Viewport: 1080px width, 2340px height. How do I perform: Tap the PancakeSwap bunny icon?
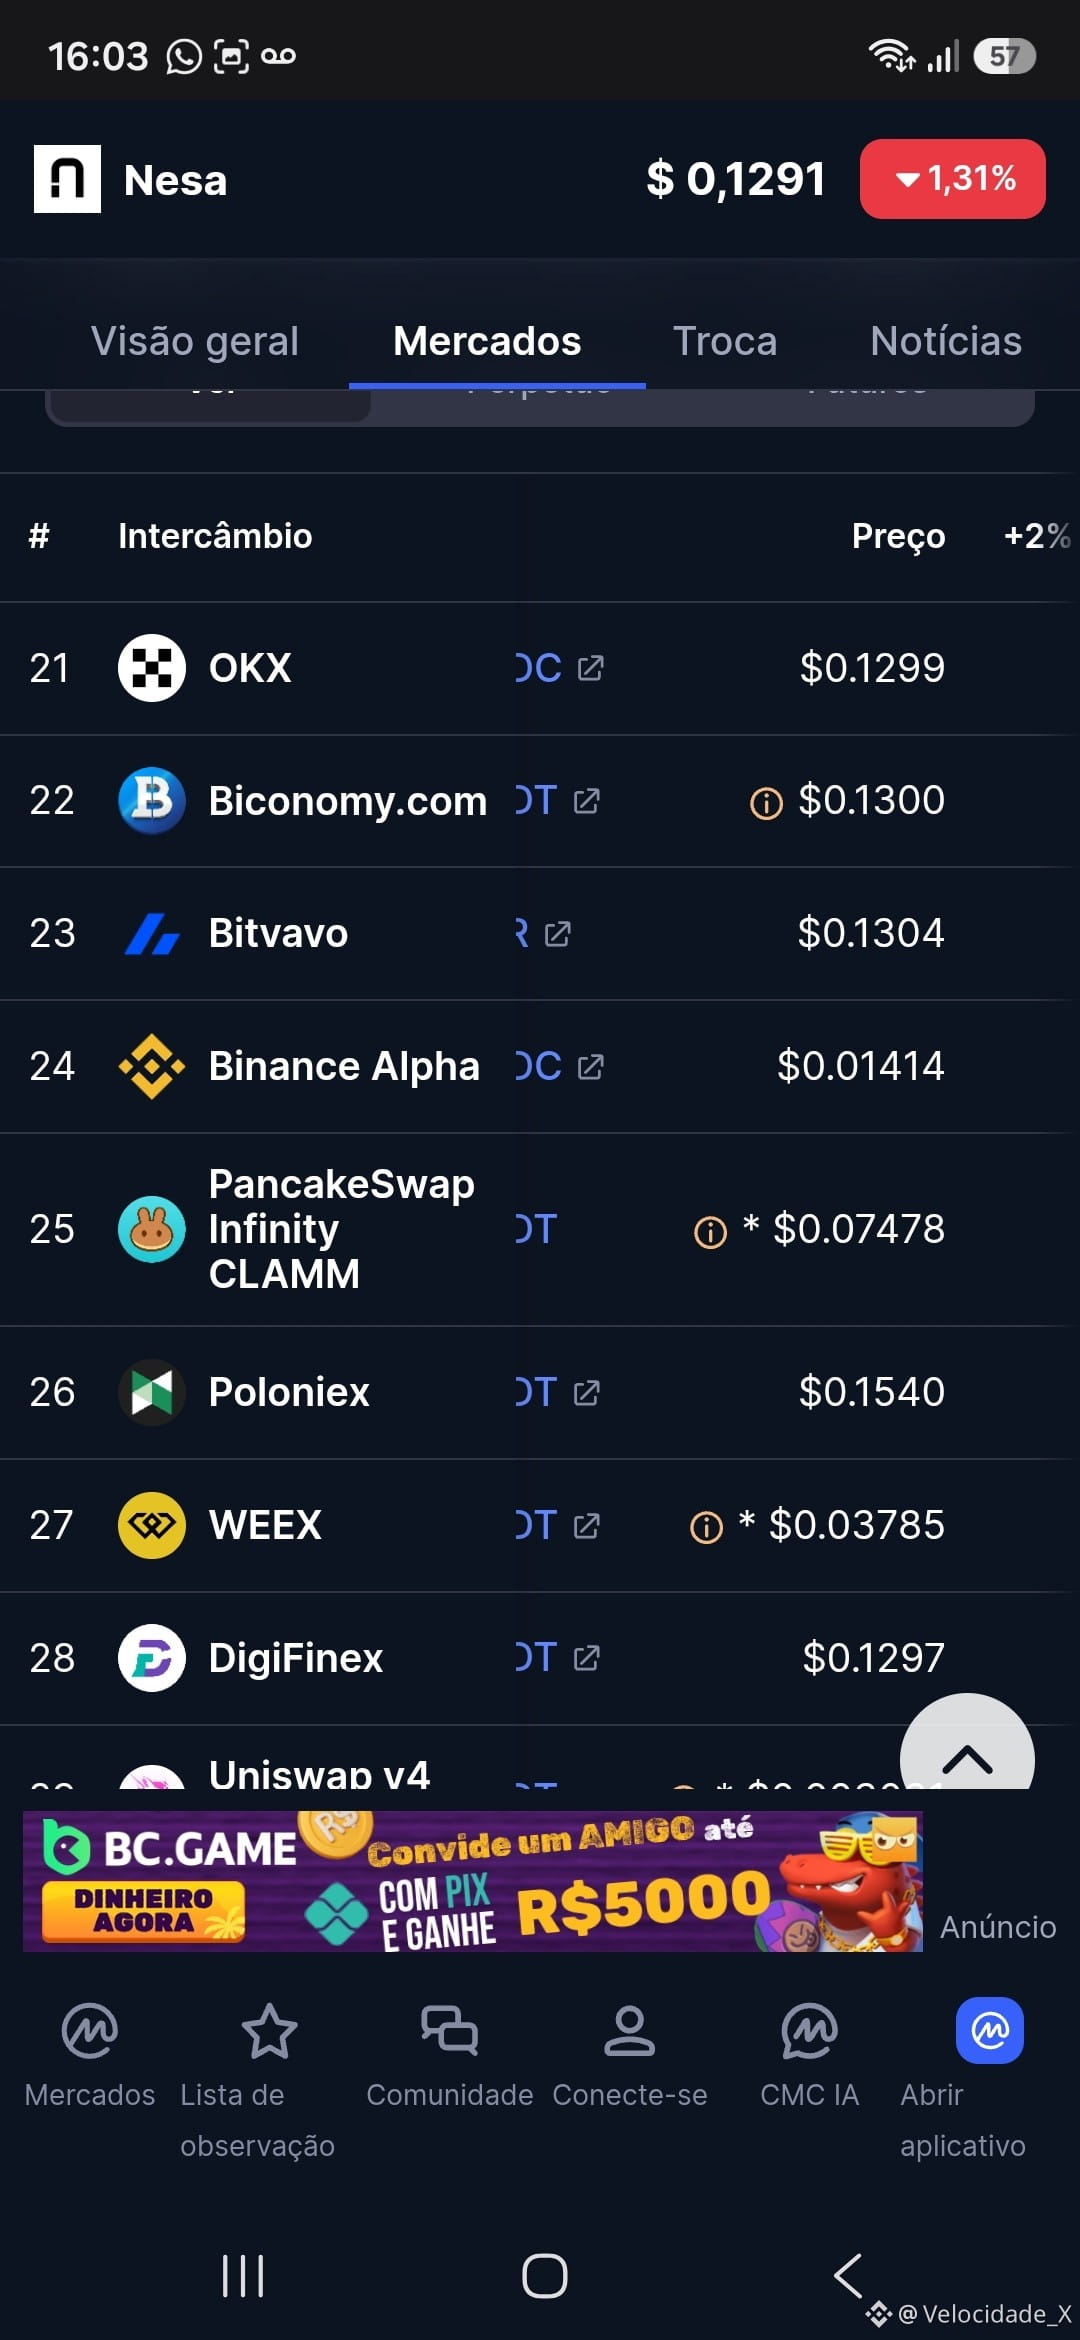152,1229
